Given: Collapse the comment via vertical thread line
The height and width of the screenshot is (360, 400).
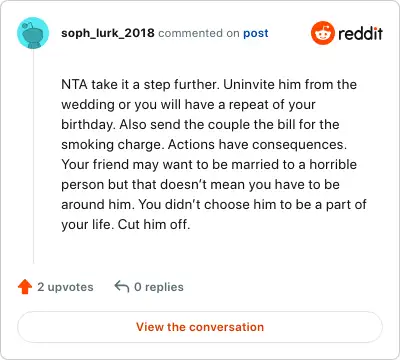Looking at the screenshot, I should [x=33, y=157].
